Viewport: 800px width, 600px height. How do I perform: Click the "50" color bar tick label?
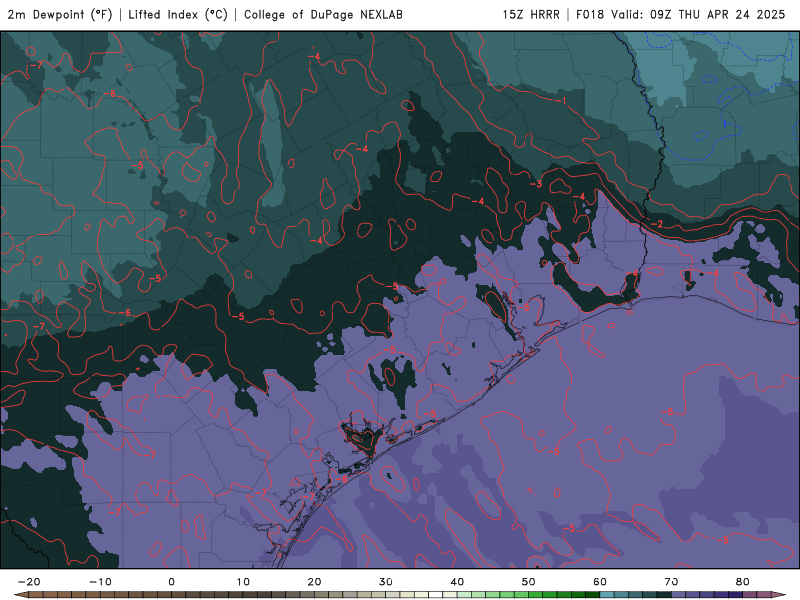tap(529, 582)
